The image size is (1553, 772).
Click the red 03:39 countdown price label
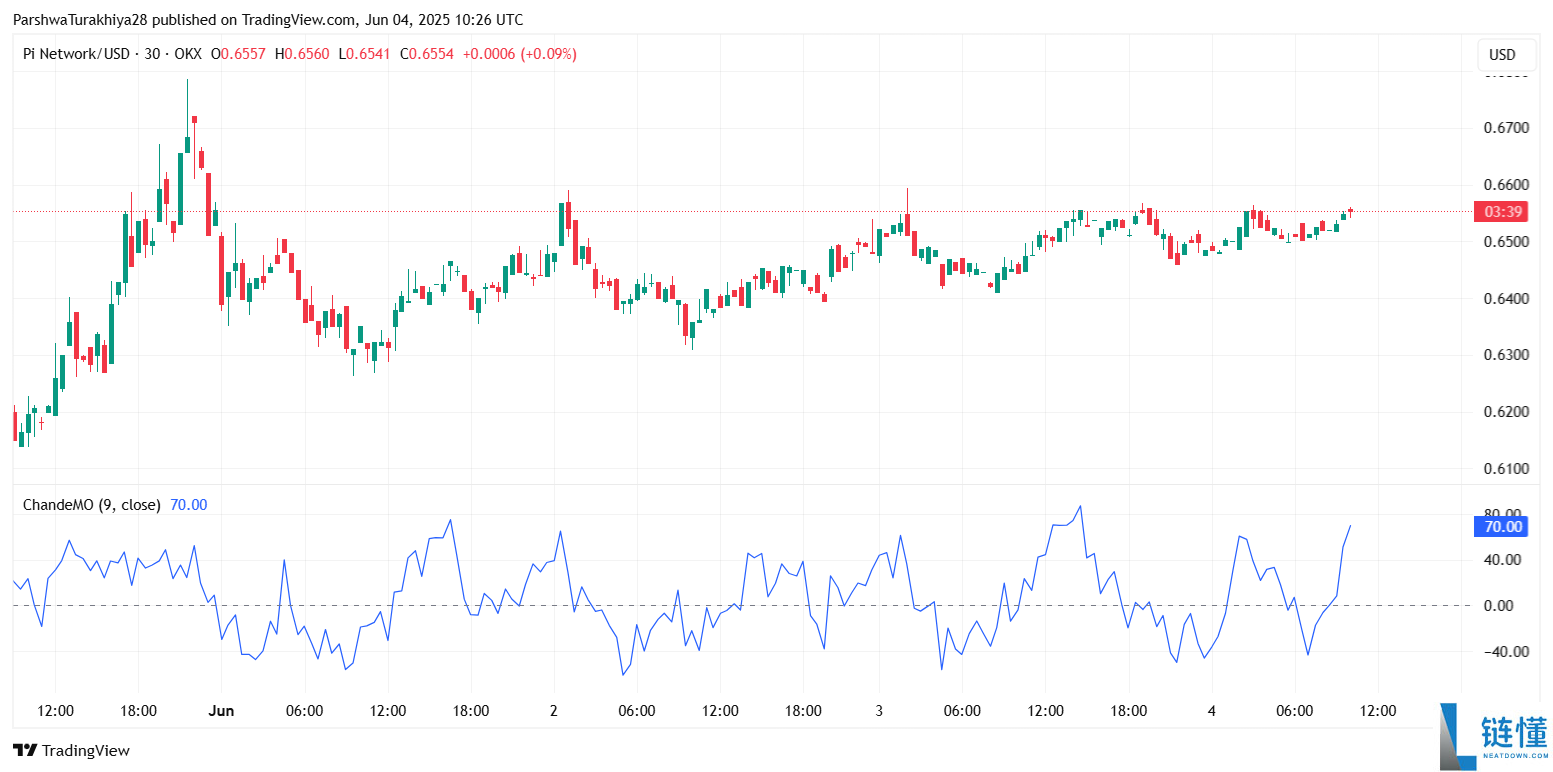point(1503,212)
